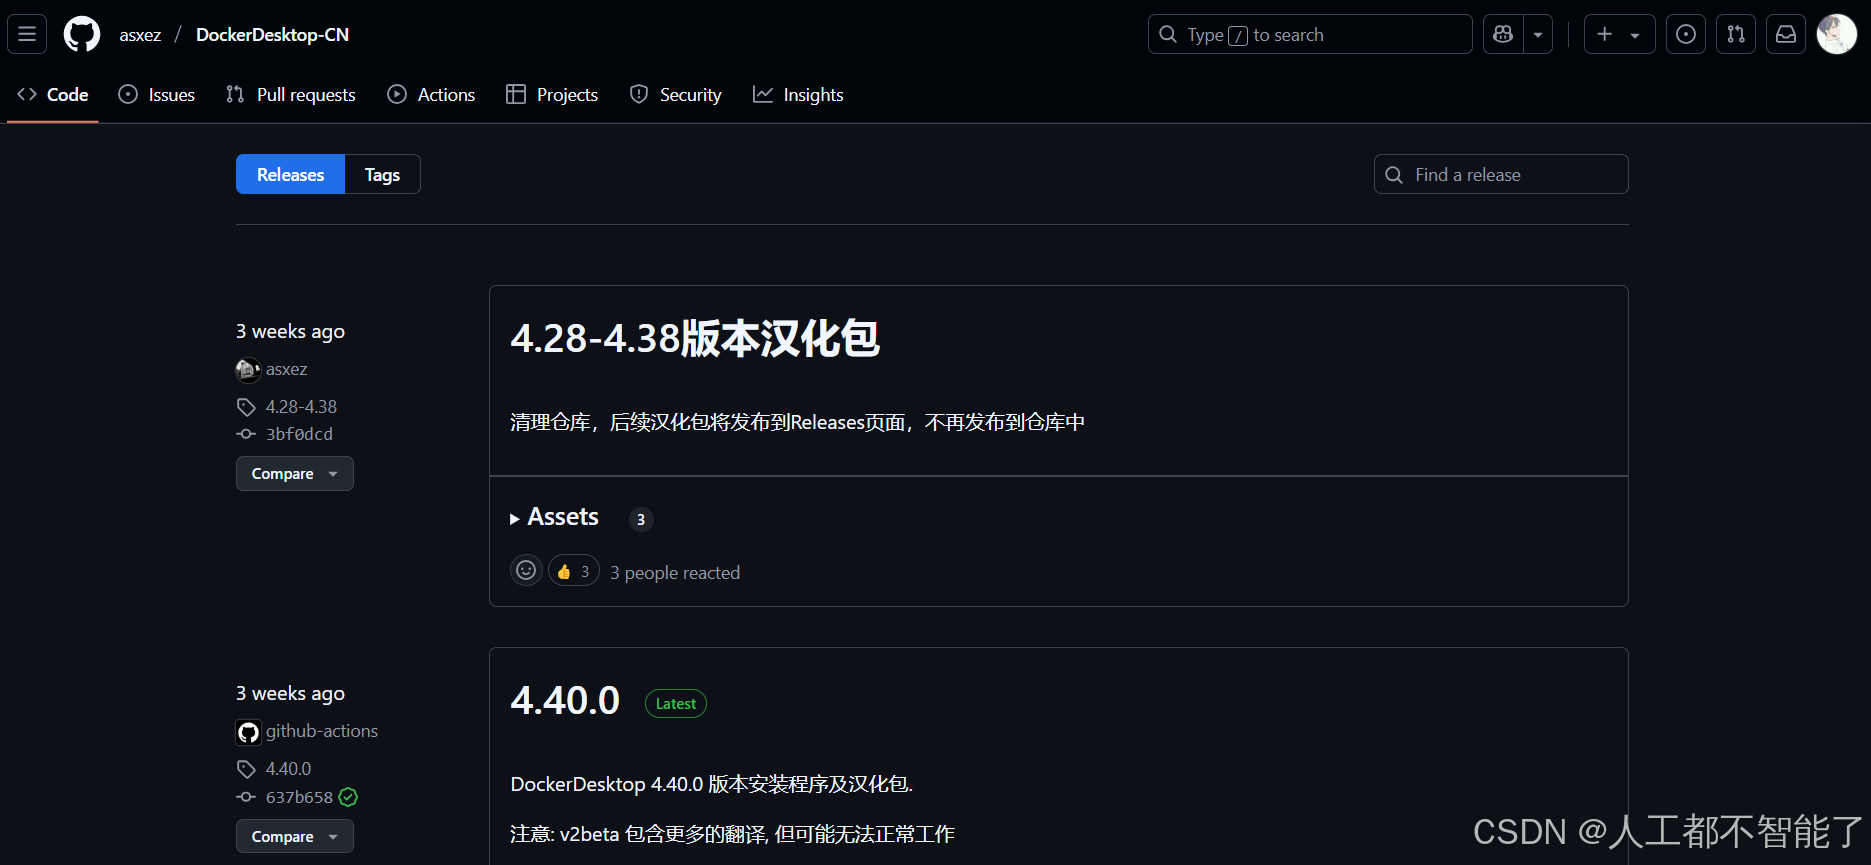
Task: Open the notifications inbox icon
Action: [1786, 34]
